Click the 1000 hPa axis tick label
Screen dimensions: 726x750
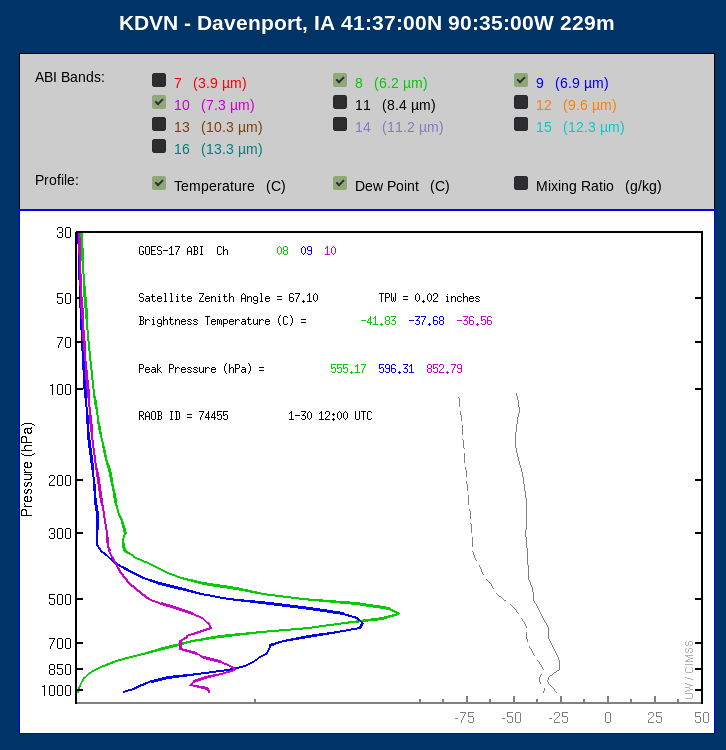pyautogui.click(x=56, y=691)
